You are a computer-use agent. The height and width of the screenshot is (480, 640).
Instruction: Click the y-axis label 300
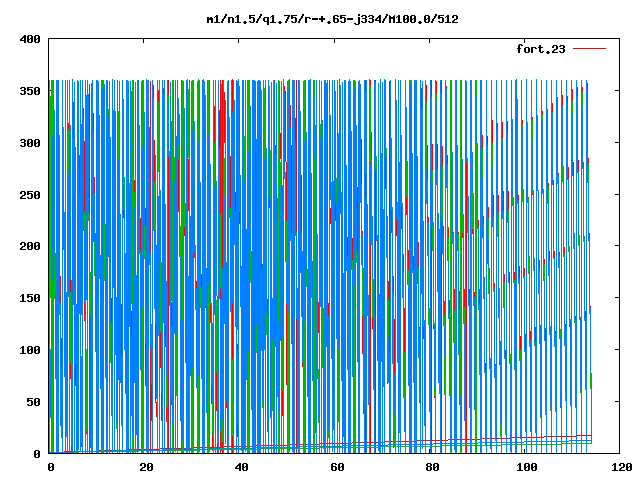pos(30,143)
